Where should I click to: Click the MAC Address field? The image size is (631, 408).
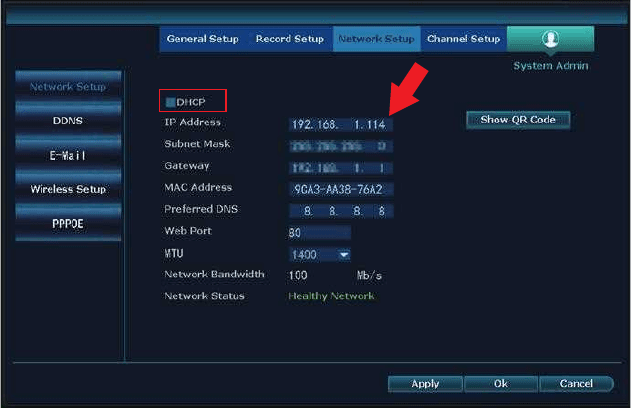tap(340, 189)
